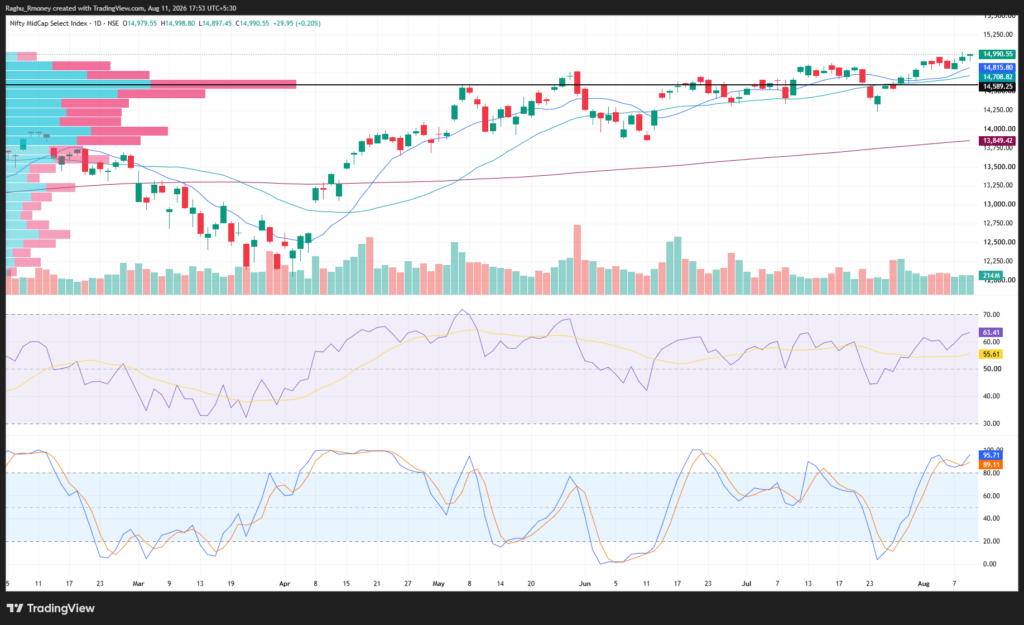Click the 12,500.00 price axis label
This screenshot has height=625, width=1024.
point(999,242)
